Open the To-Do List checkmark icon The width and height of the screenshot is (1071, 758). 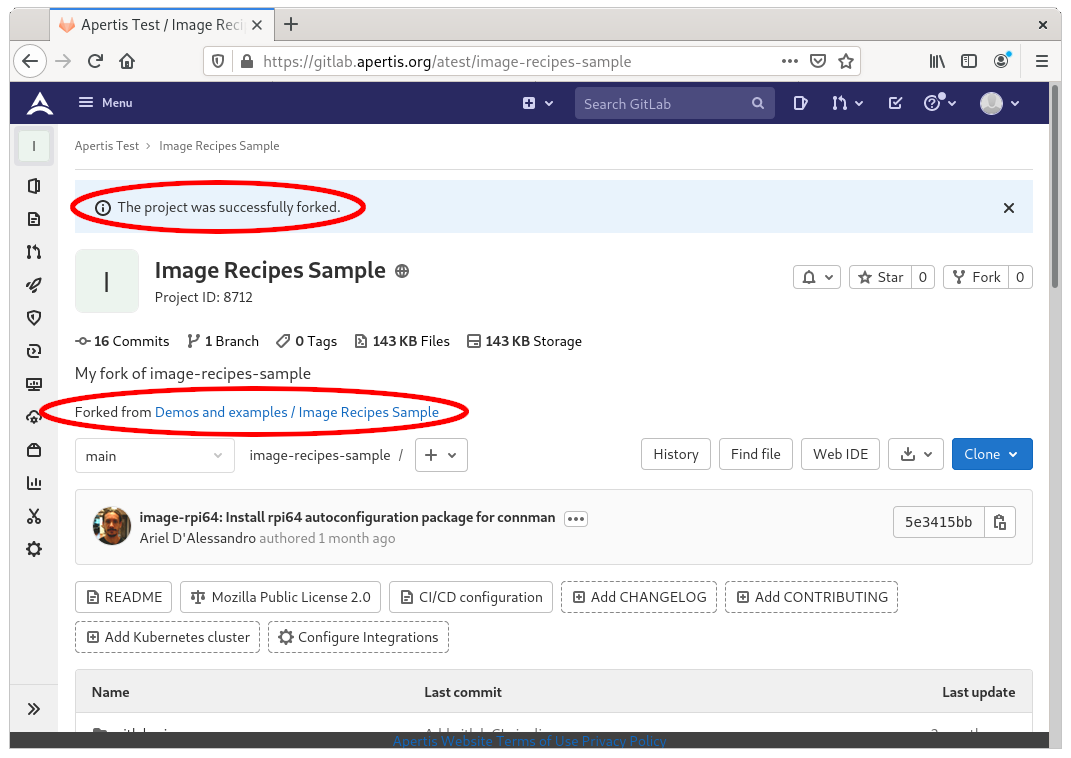[x=895, y=103]
